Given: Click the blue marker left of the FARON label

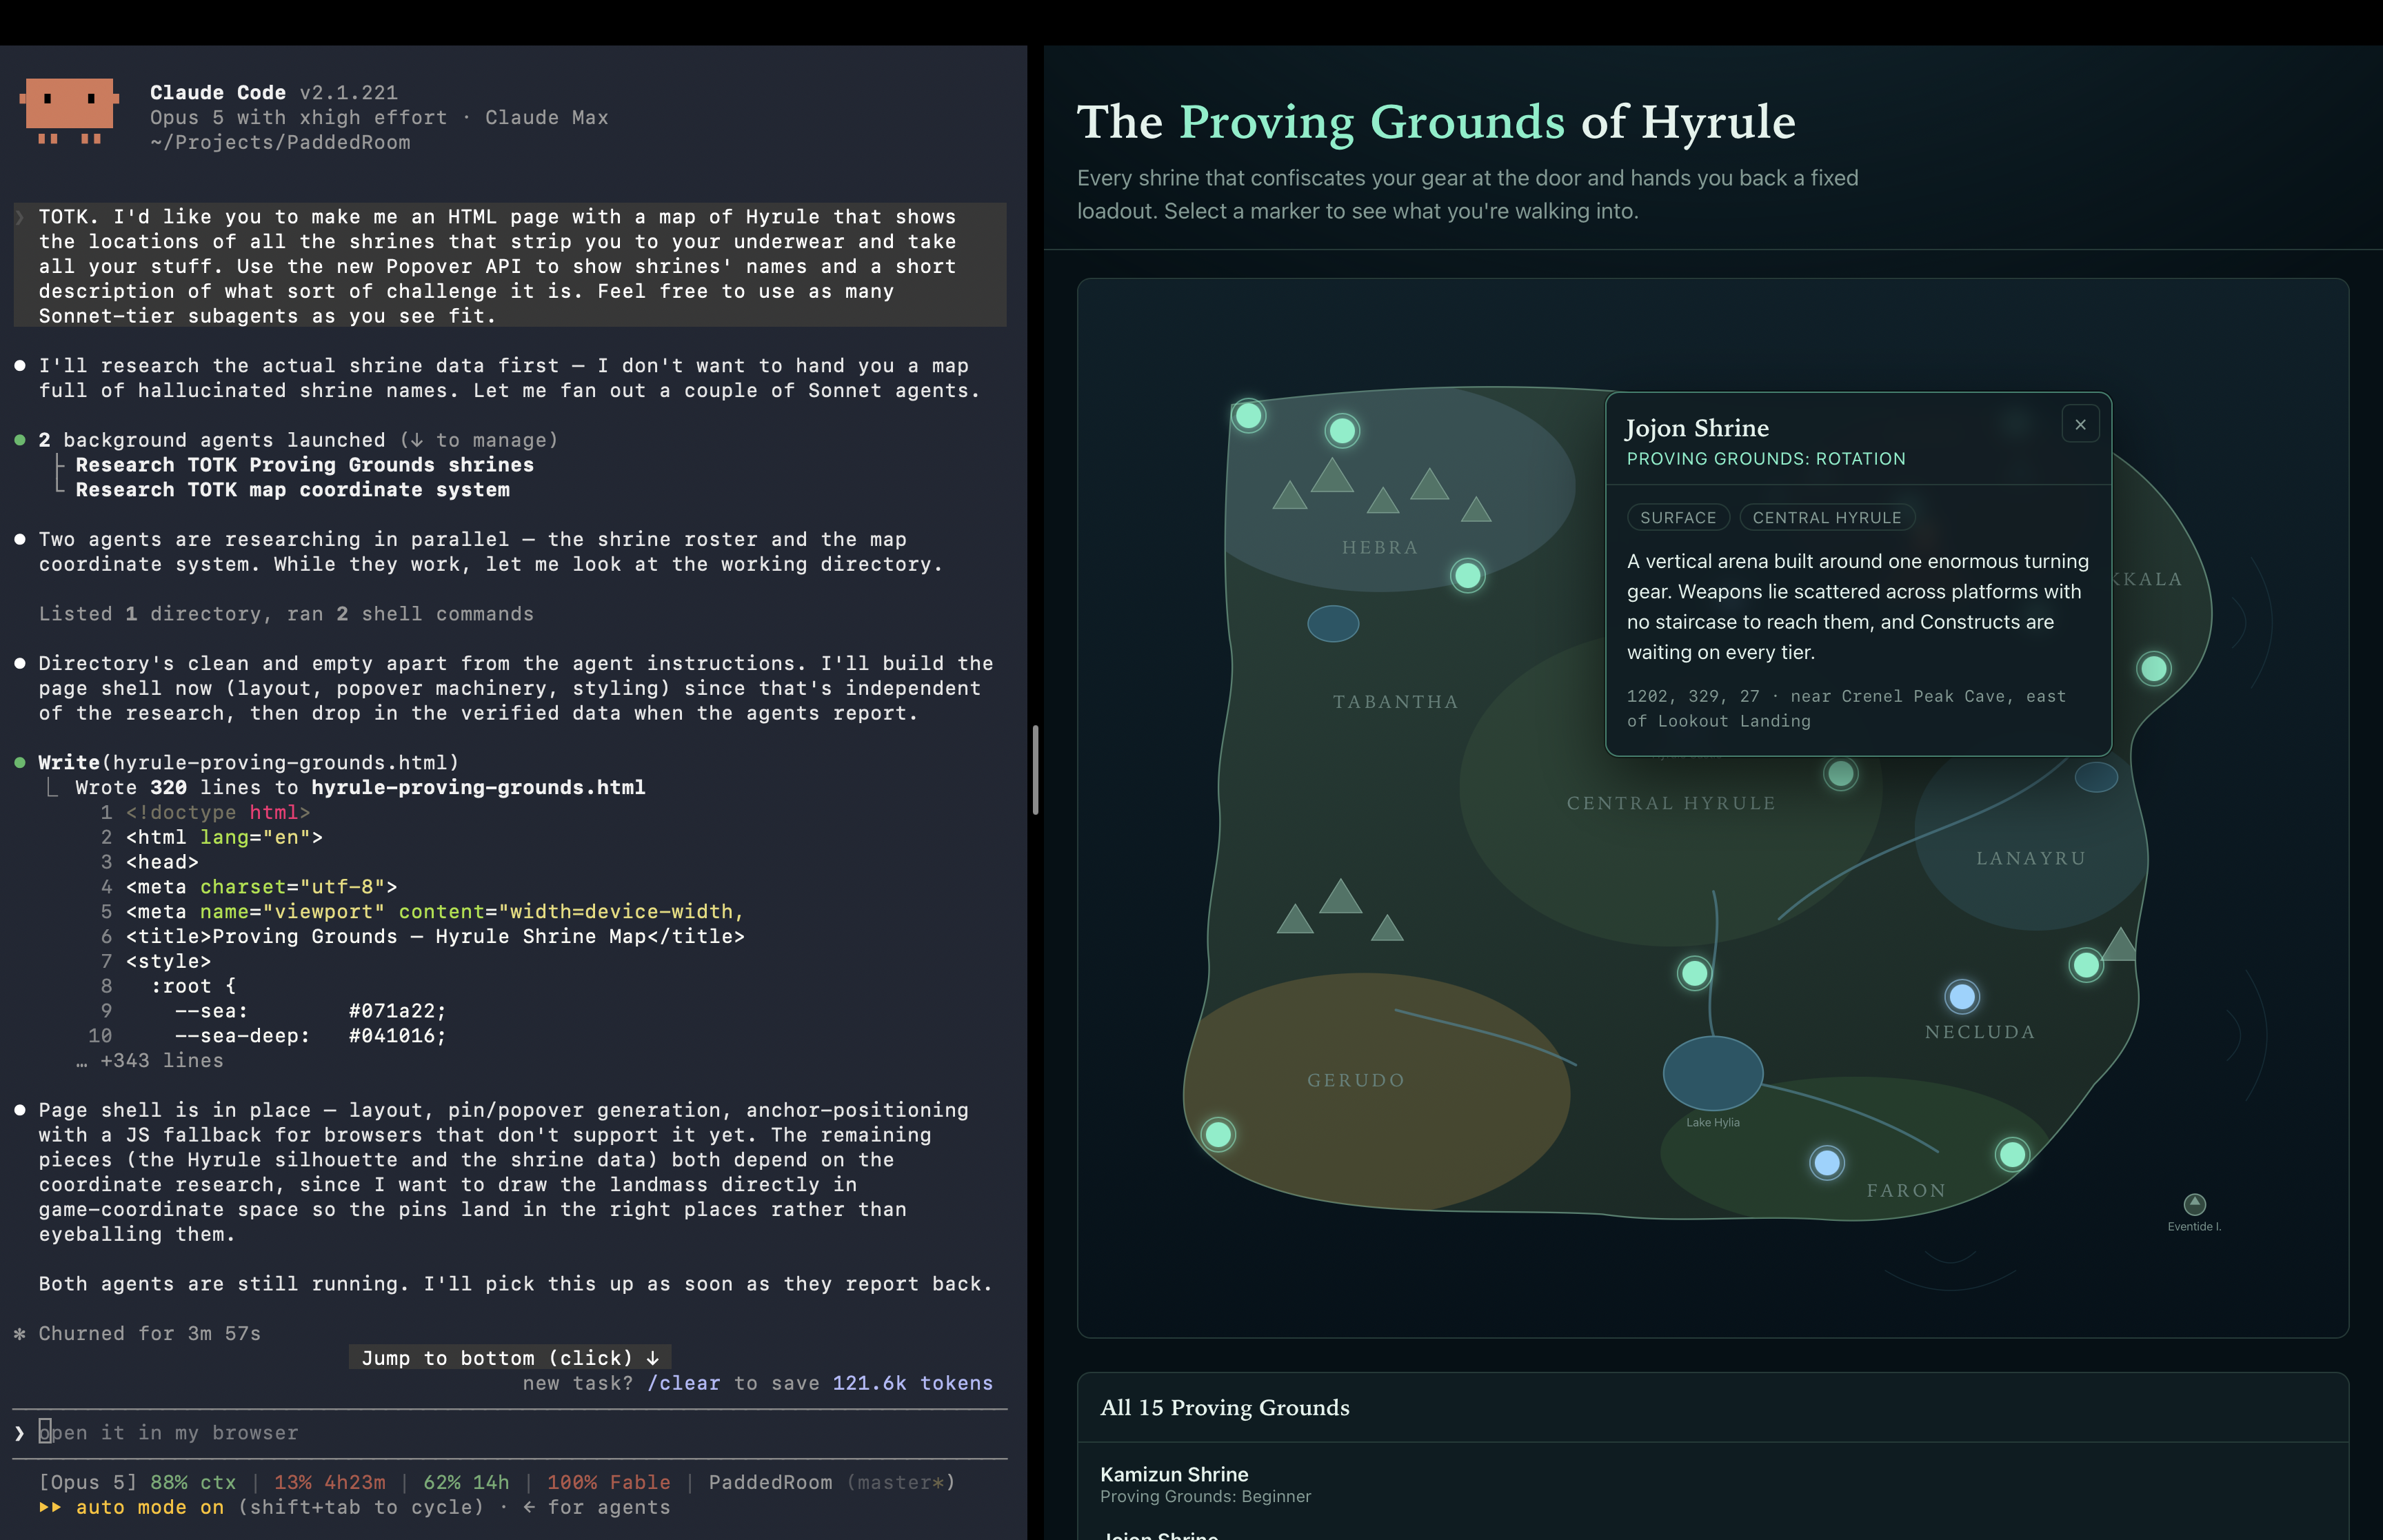Looking at the screenshot, I should [x=1827, y=1163].
